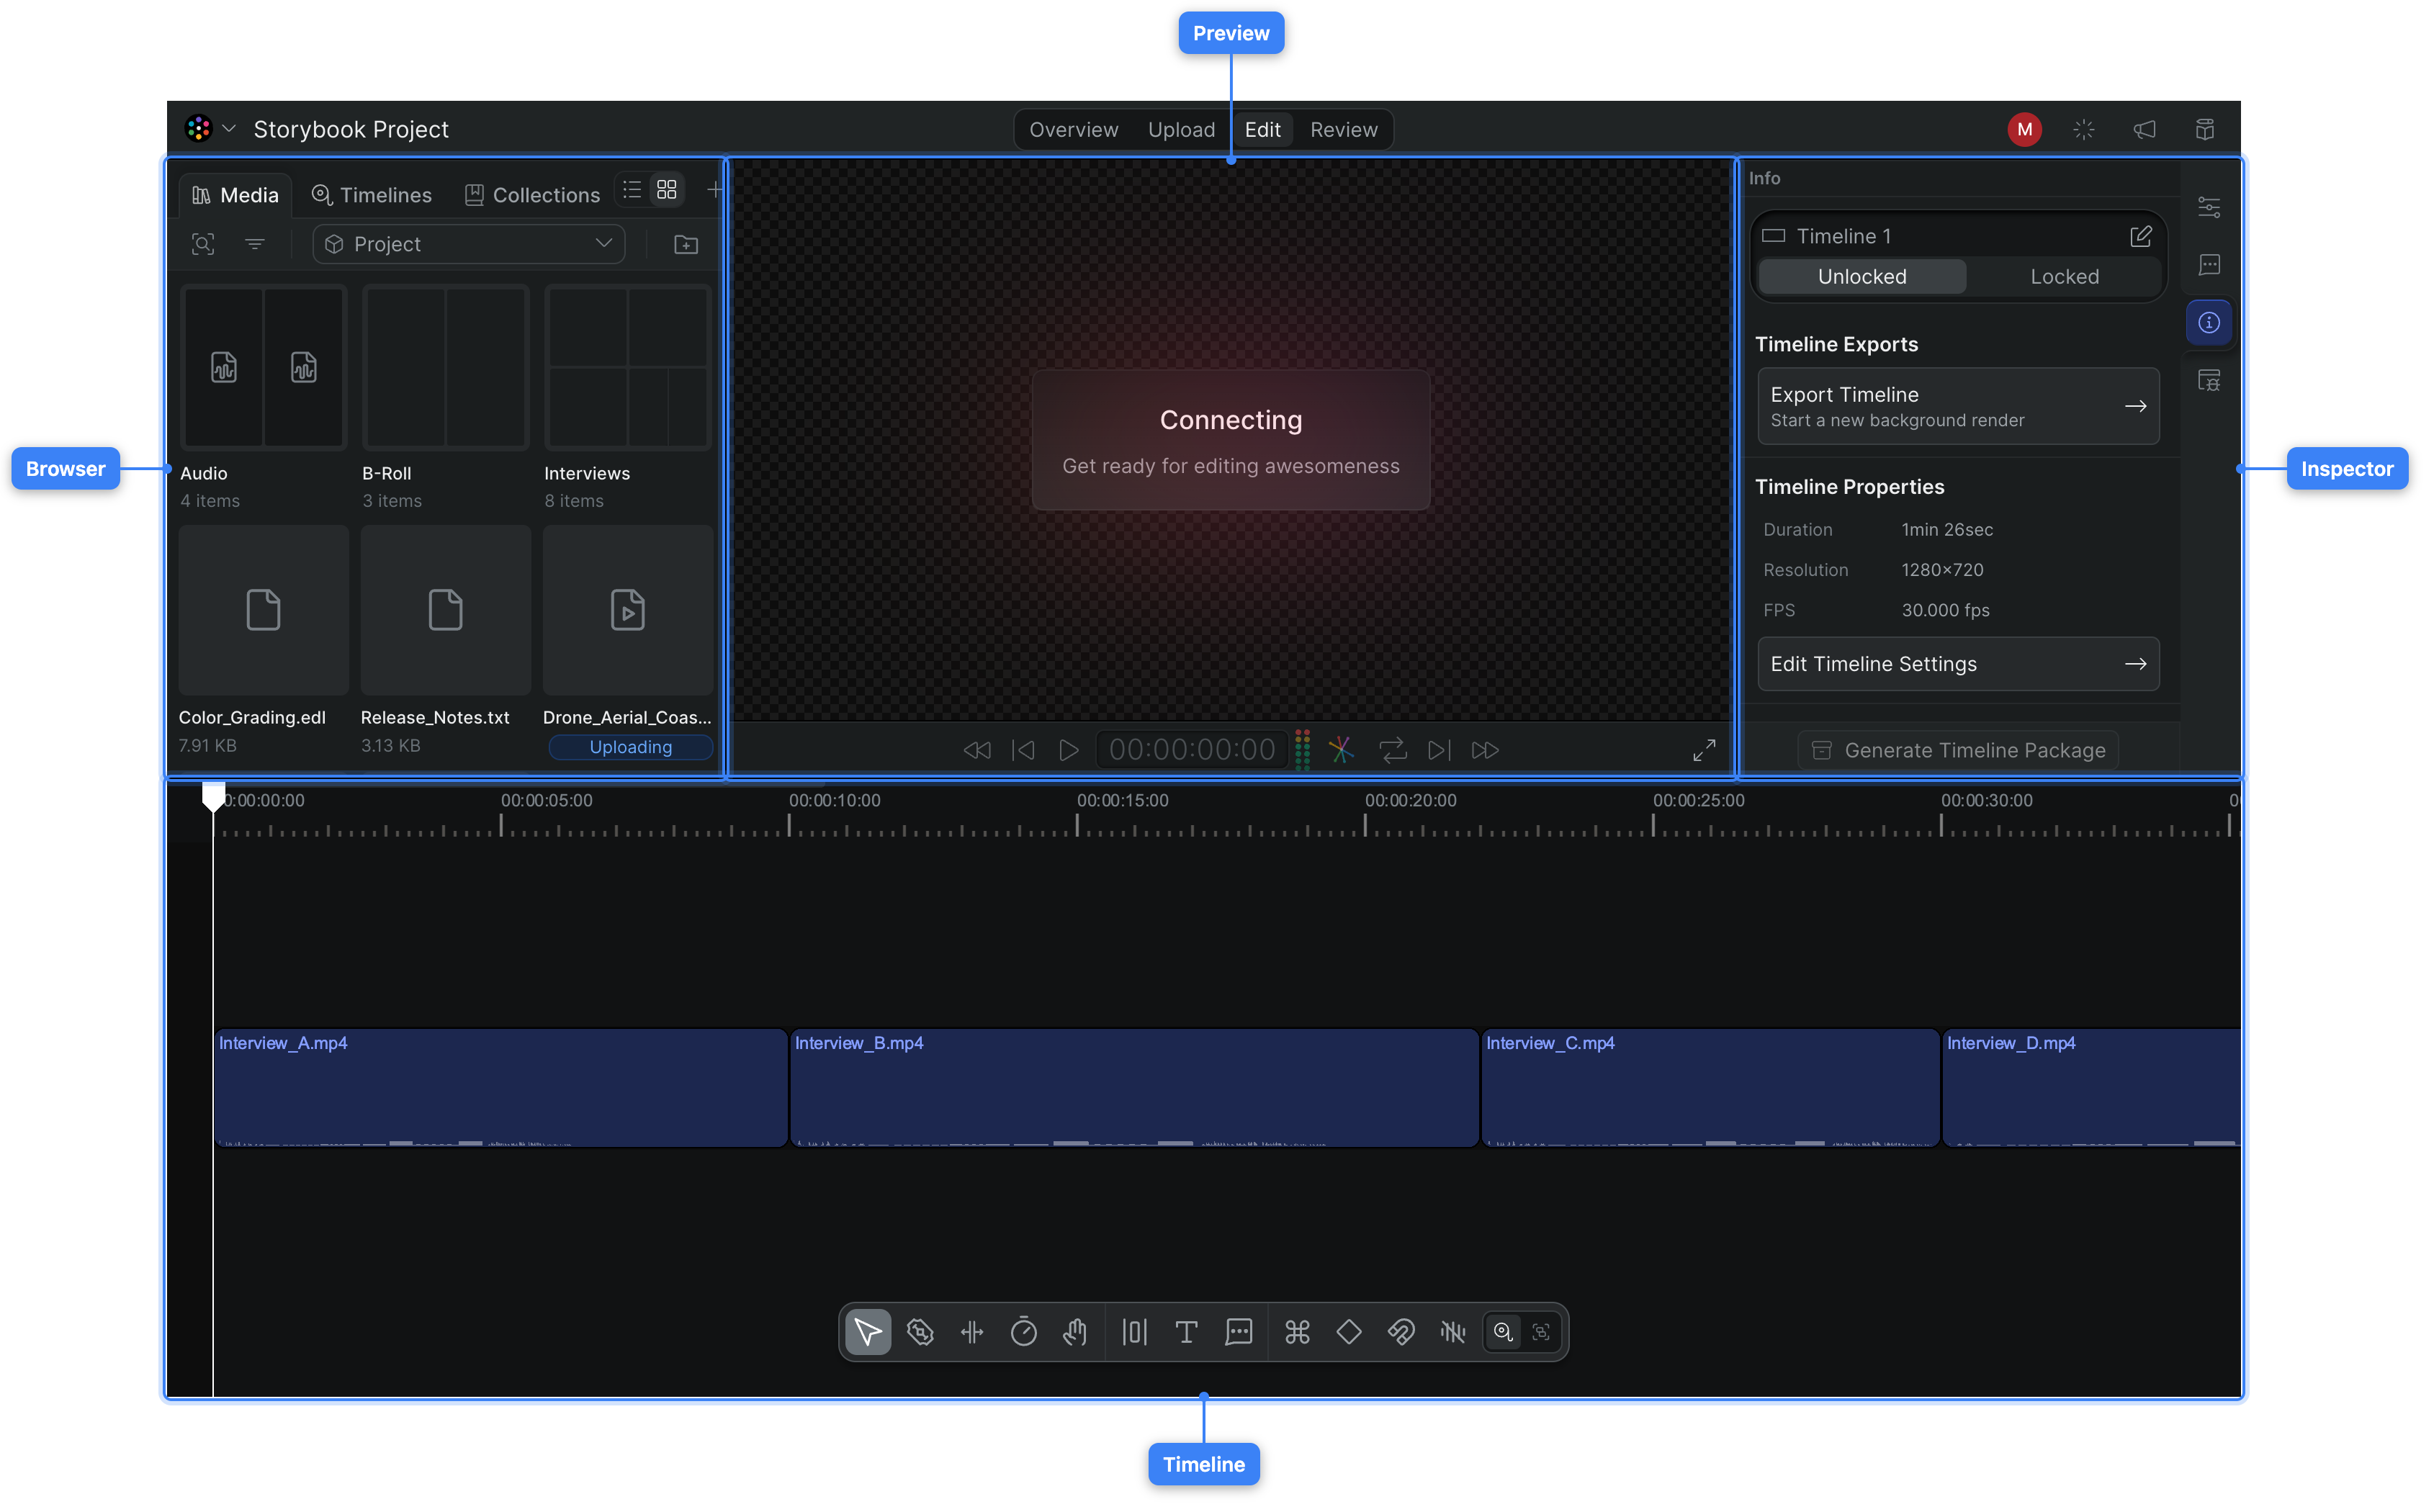Click the filter sort lines icon

pos(255,244)
